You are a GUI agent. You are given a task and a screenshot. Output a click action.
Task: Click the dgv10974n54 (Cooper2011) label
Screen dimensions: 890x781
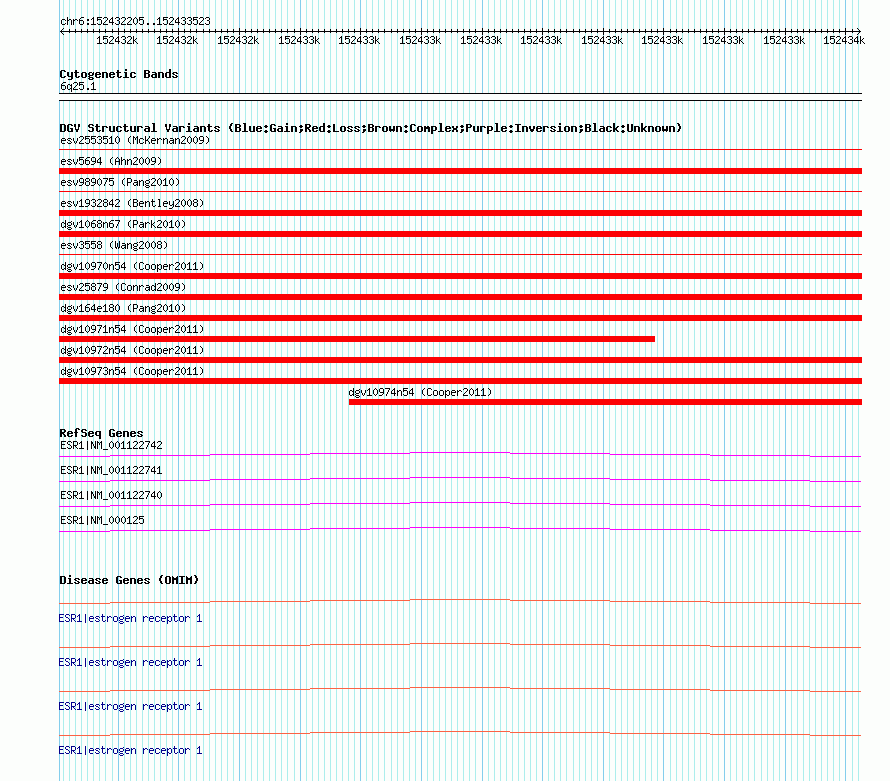tap(420, 392)
